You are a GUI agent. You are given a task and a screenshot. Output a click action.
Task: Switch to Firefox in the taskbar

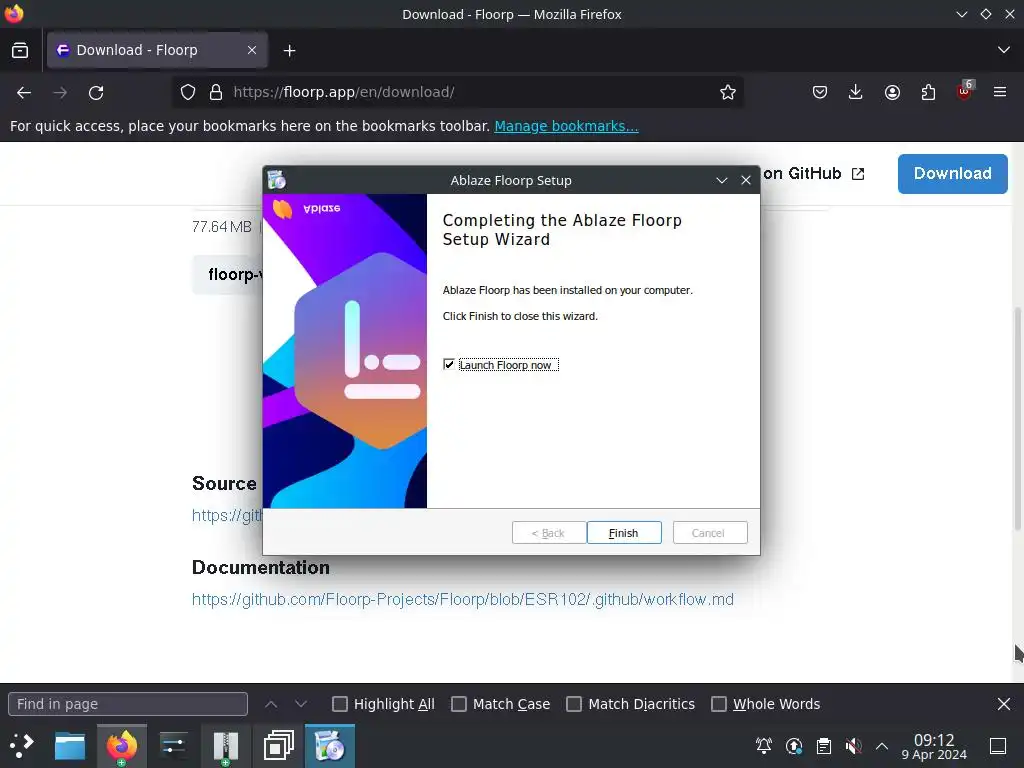(x=122, y=746)
